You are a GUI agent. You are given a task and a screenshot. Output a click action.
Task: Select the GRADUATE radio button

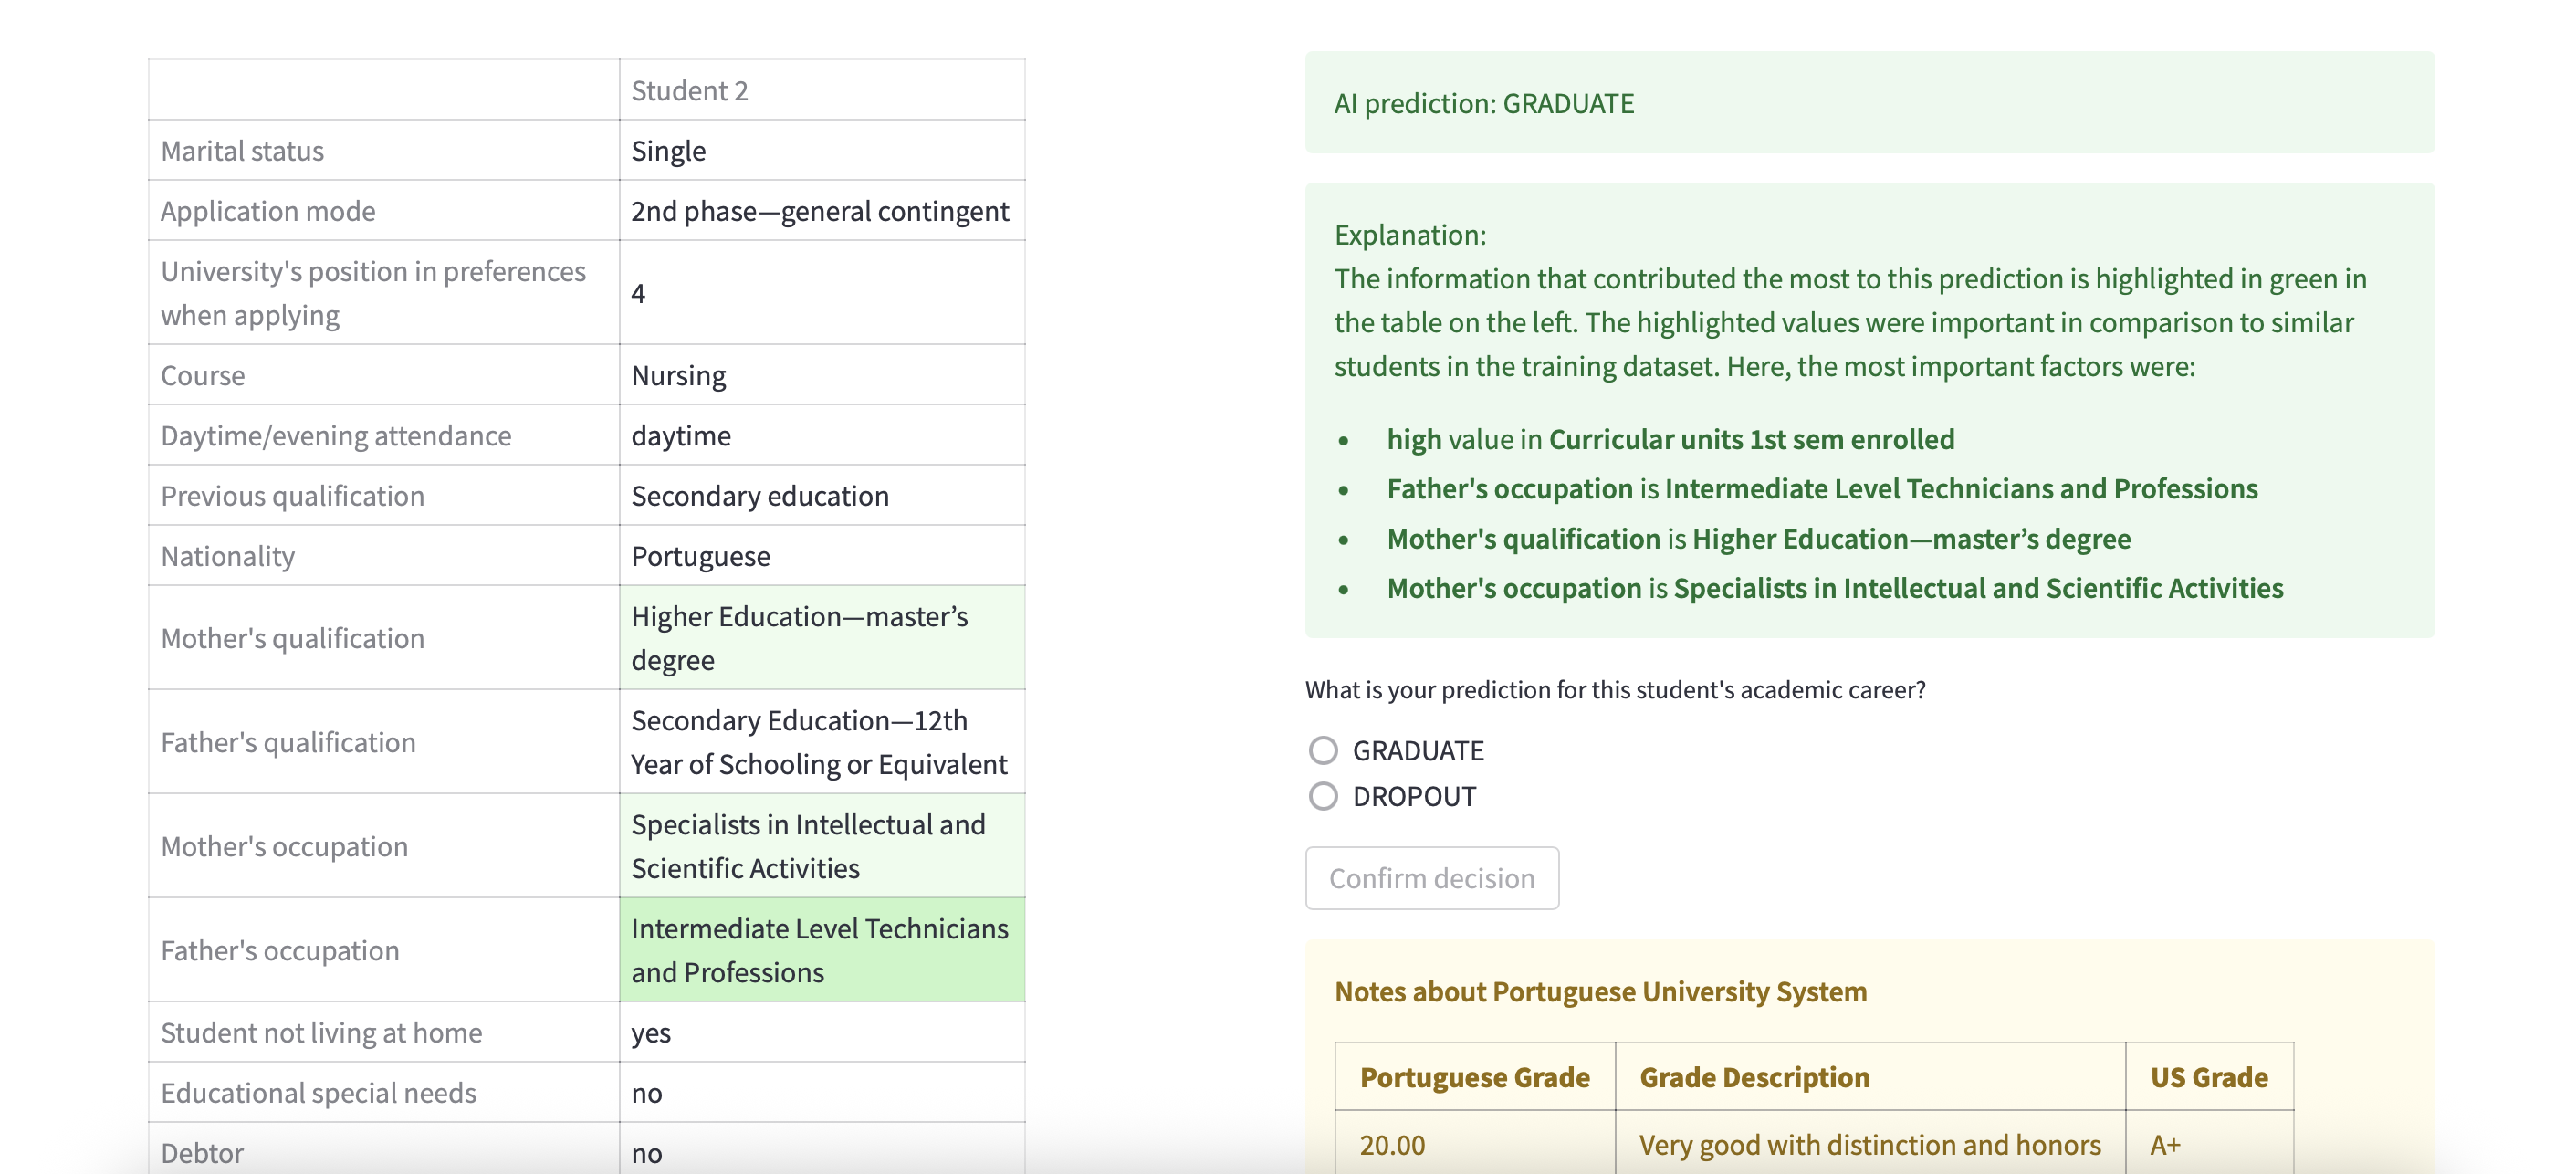click(1323, 750)
